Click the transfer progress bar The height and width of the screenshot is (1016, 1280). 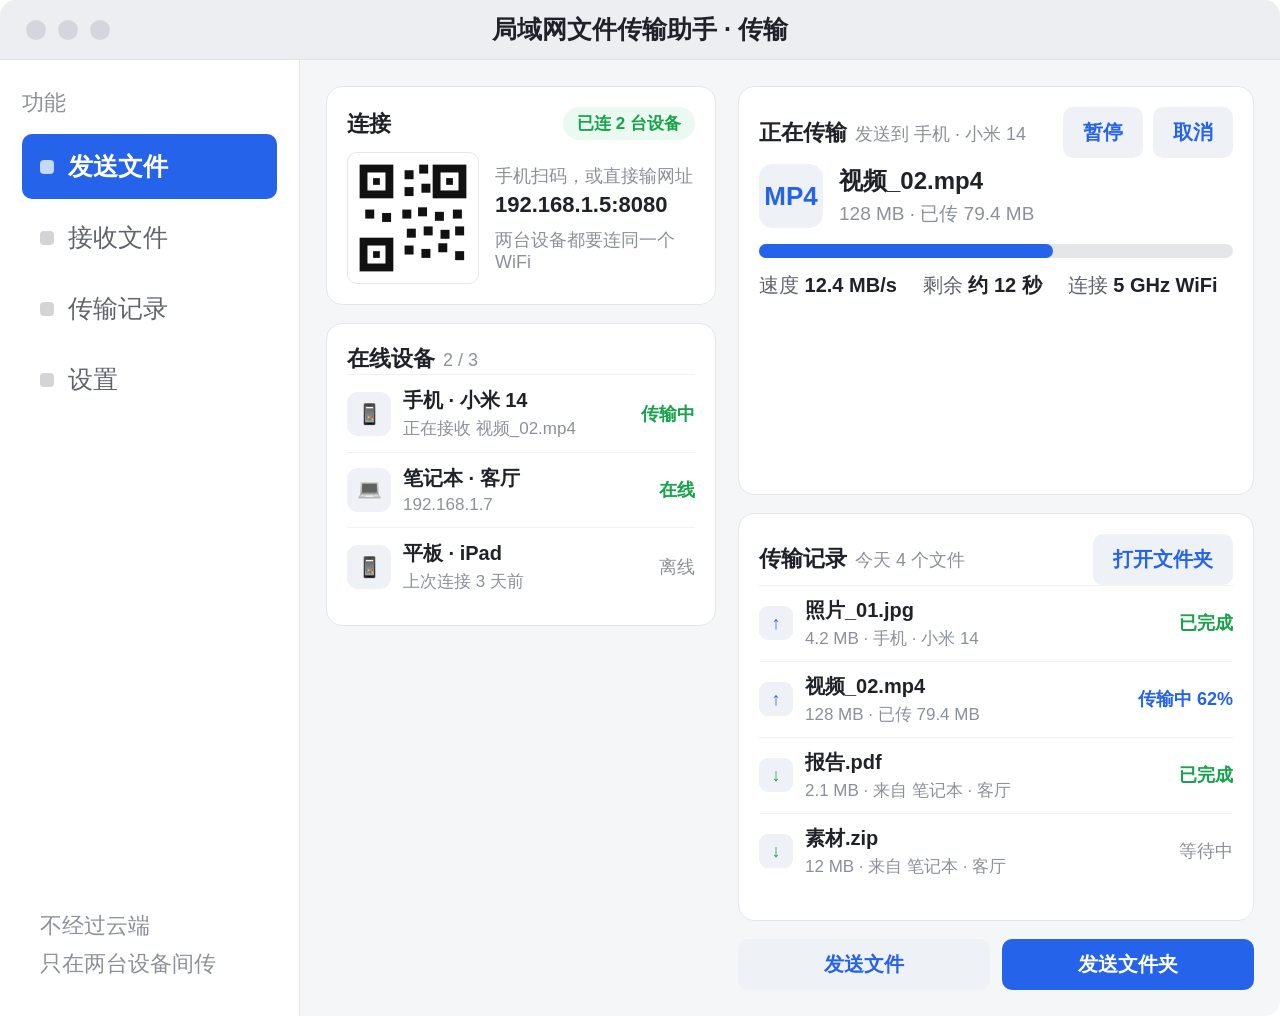pyautogui.click(x=996, y=251)
